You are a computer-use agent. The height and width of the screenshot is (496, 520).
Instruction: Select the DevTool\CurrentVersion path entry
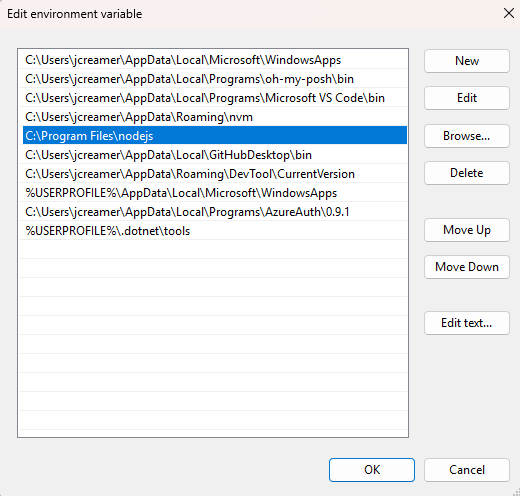[x=213, y=174]
